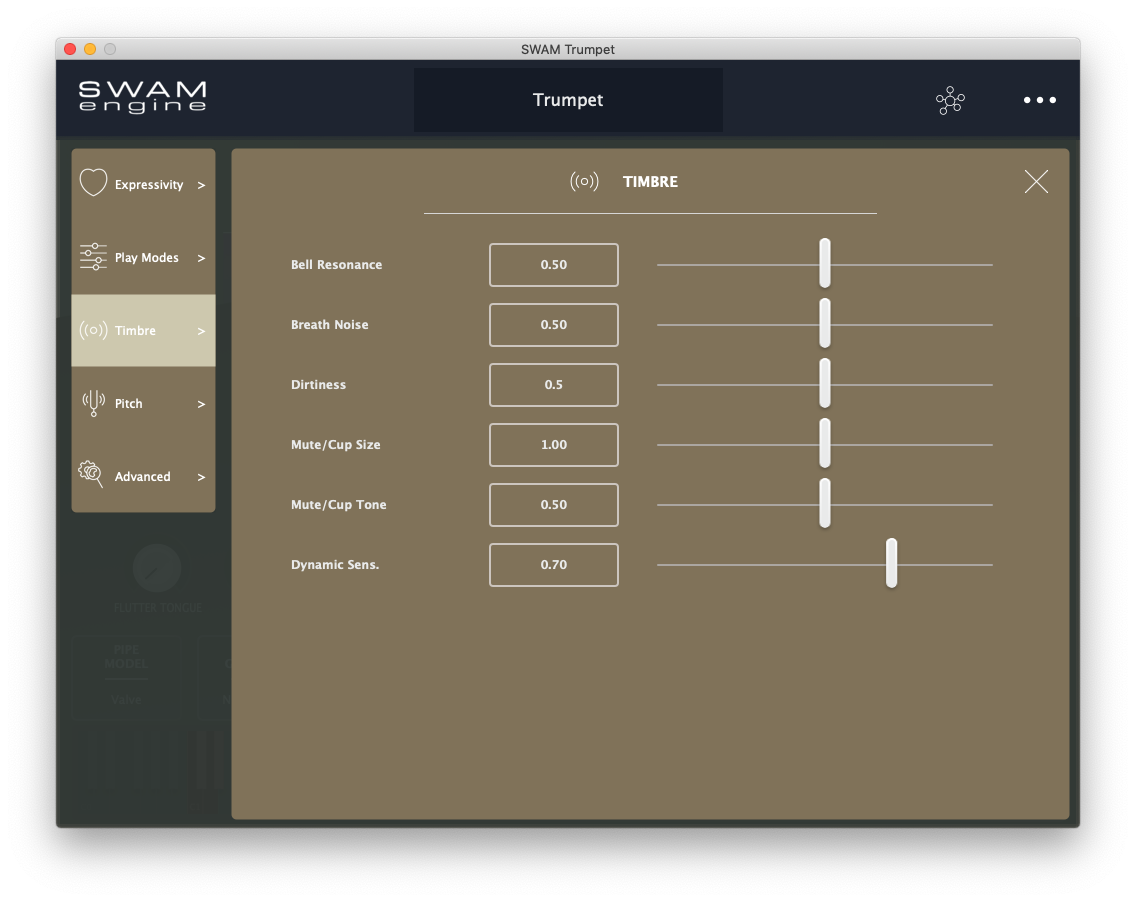This screenshot has width=1136, height=902.
Task: Click the Pitch tuning fork icon
Action: click(x=93, y=403)
